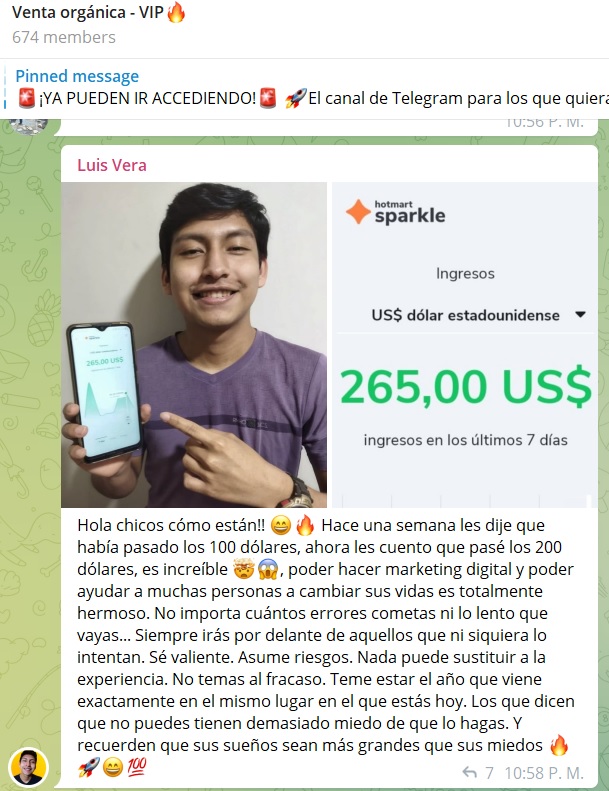Open Luis Vera's round avatar photo
The image size is (609, 791).
(28, 767)
